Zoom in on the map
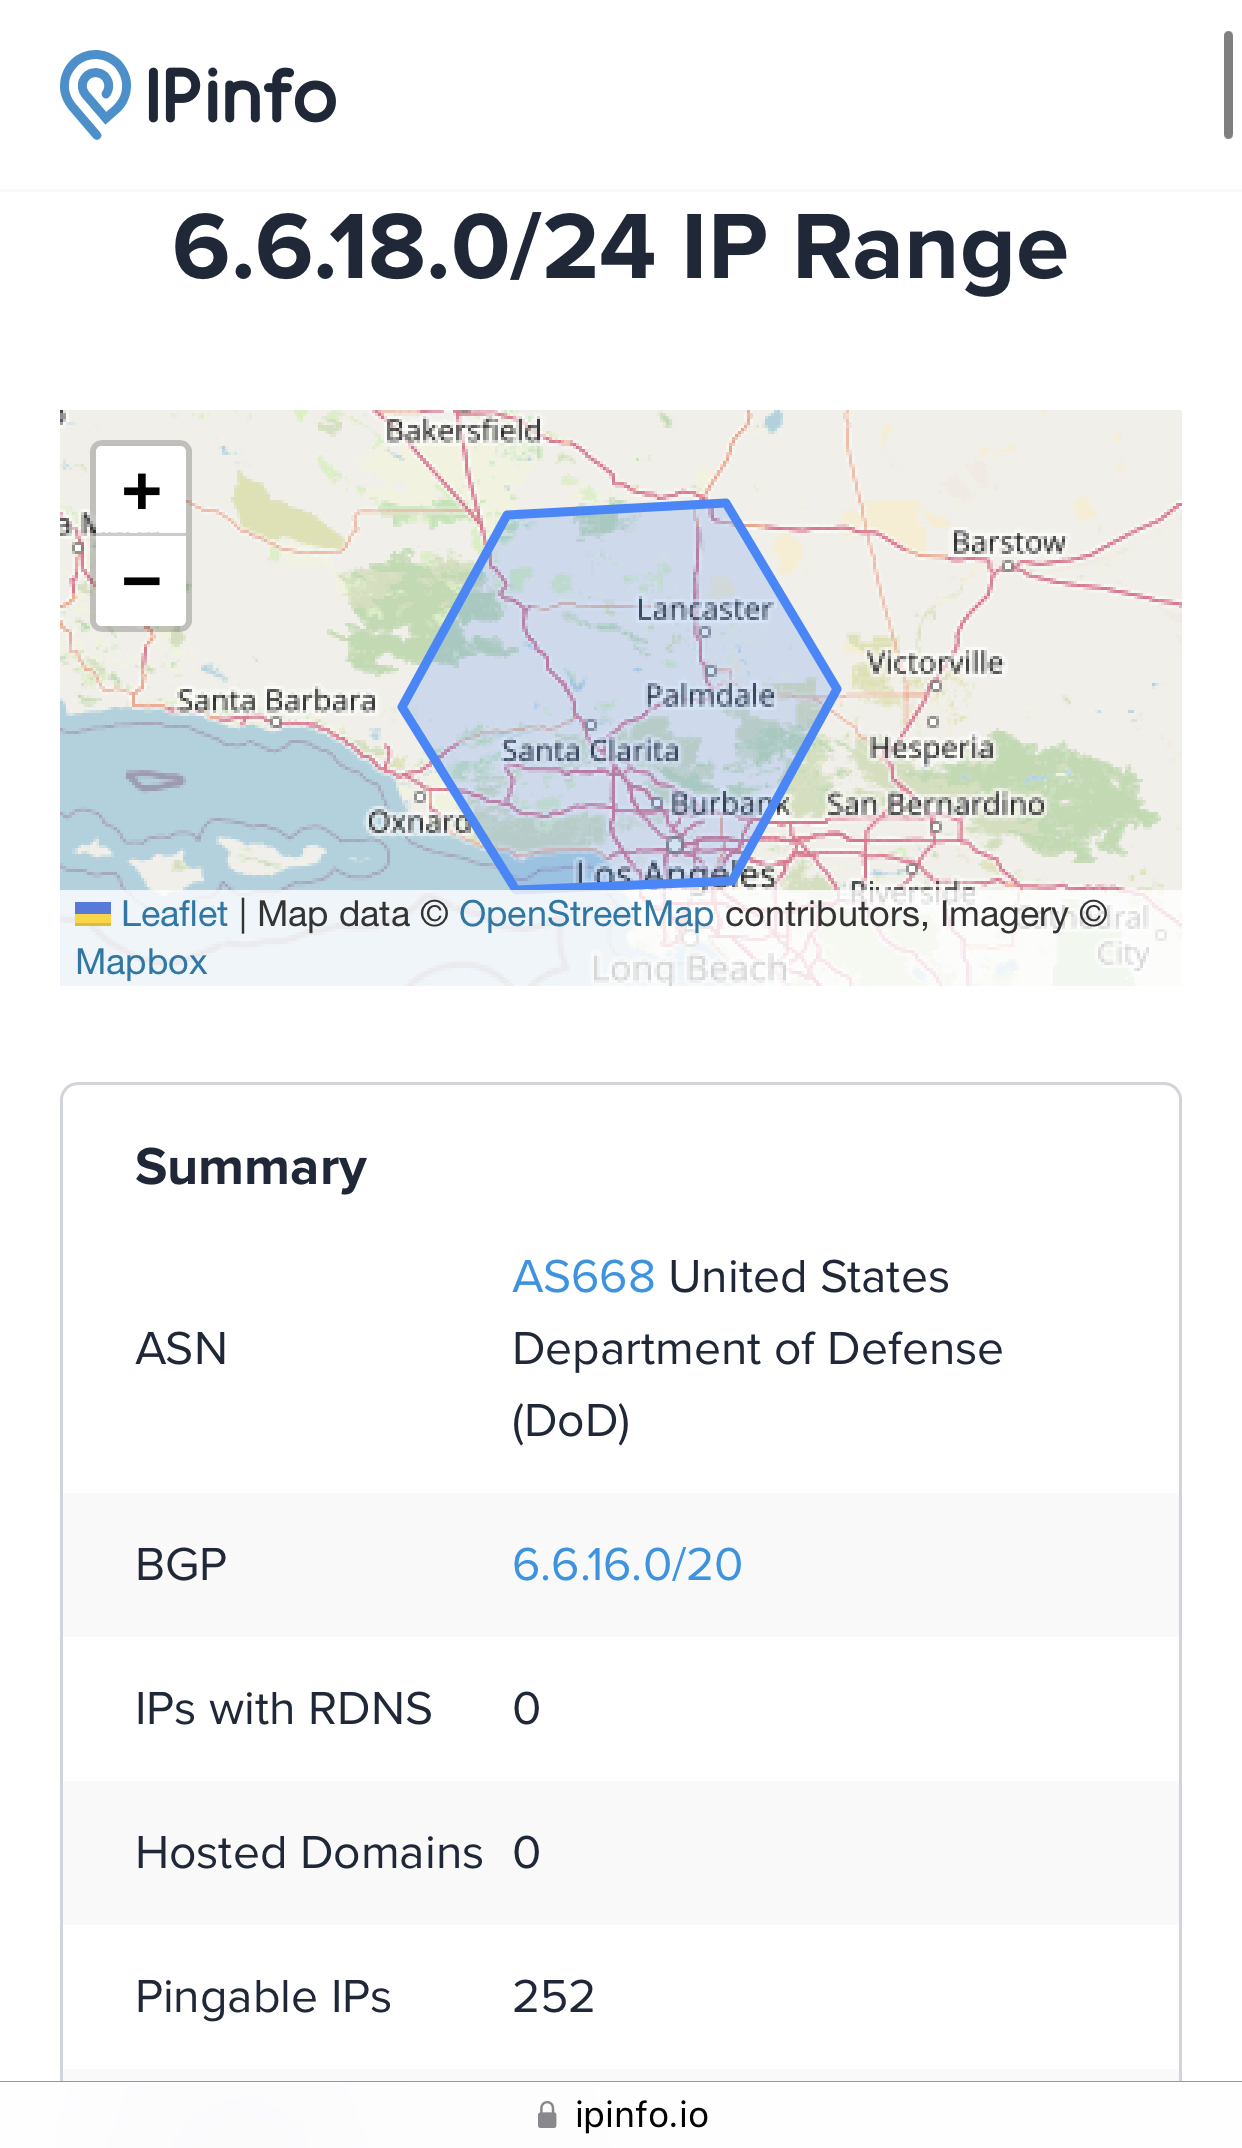Image resolution: width=1242 pixels, height=2148 pixels. [141, 490]
